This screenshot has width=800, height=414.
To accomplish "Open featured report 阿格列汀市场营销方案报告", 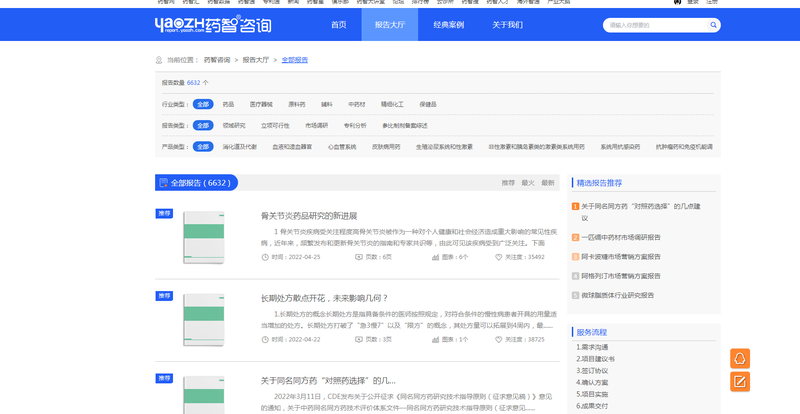I will (x=621, y=276).
